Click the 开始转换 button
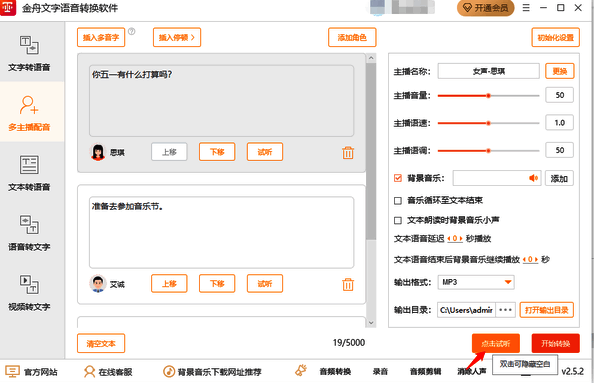Image resolution: width=596 pixels, height=383 pixels. [x=555, y=343]
